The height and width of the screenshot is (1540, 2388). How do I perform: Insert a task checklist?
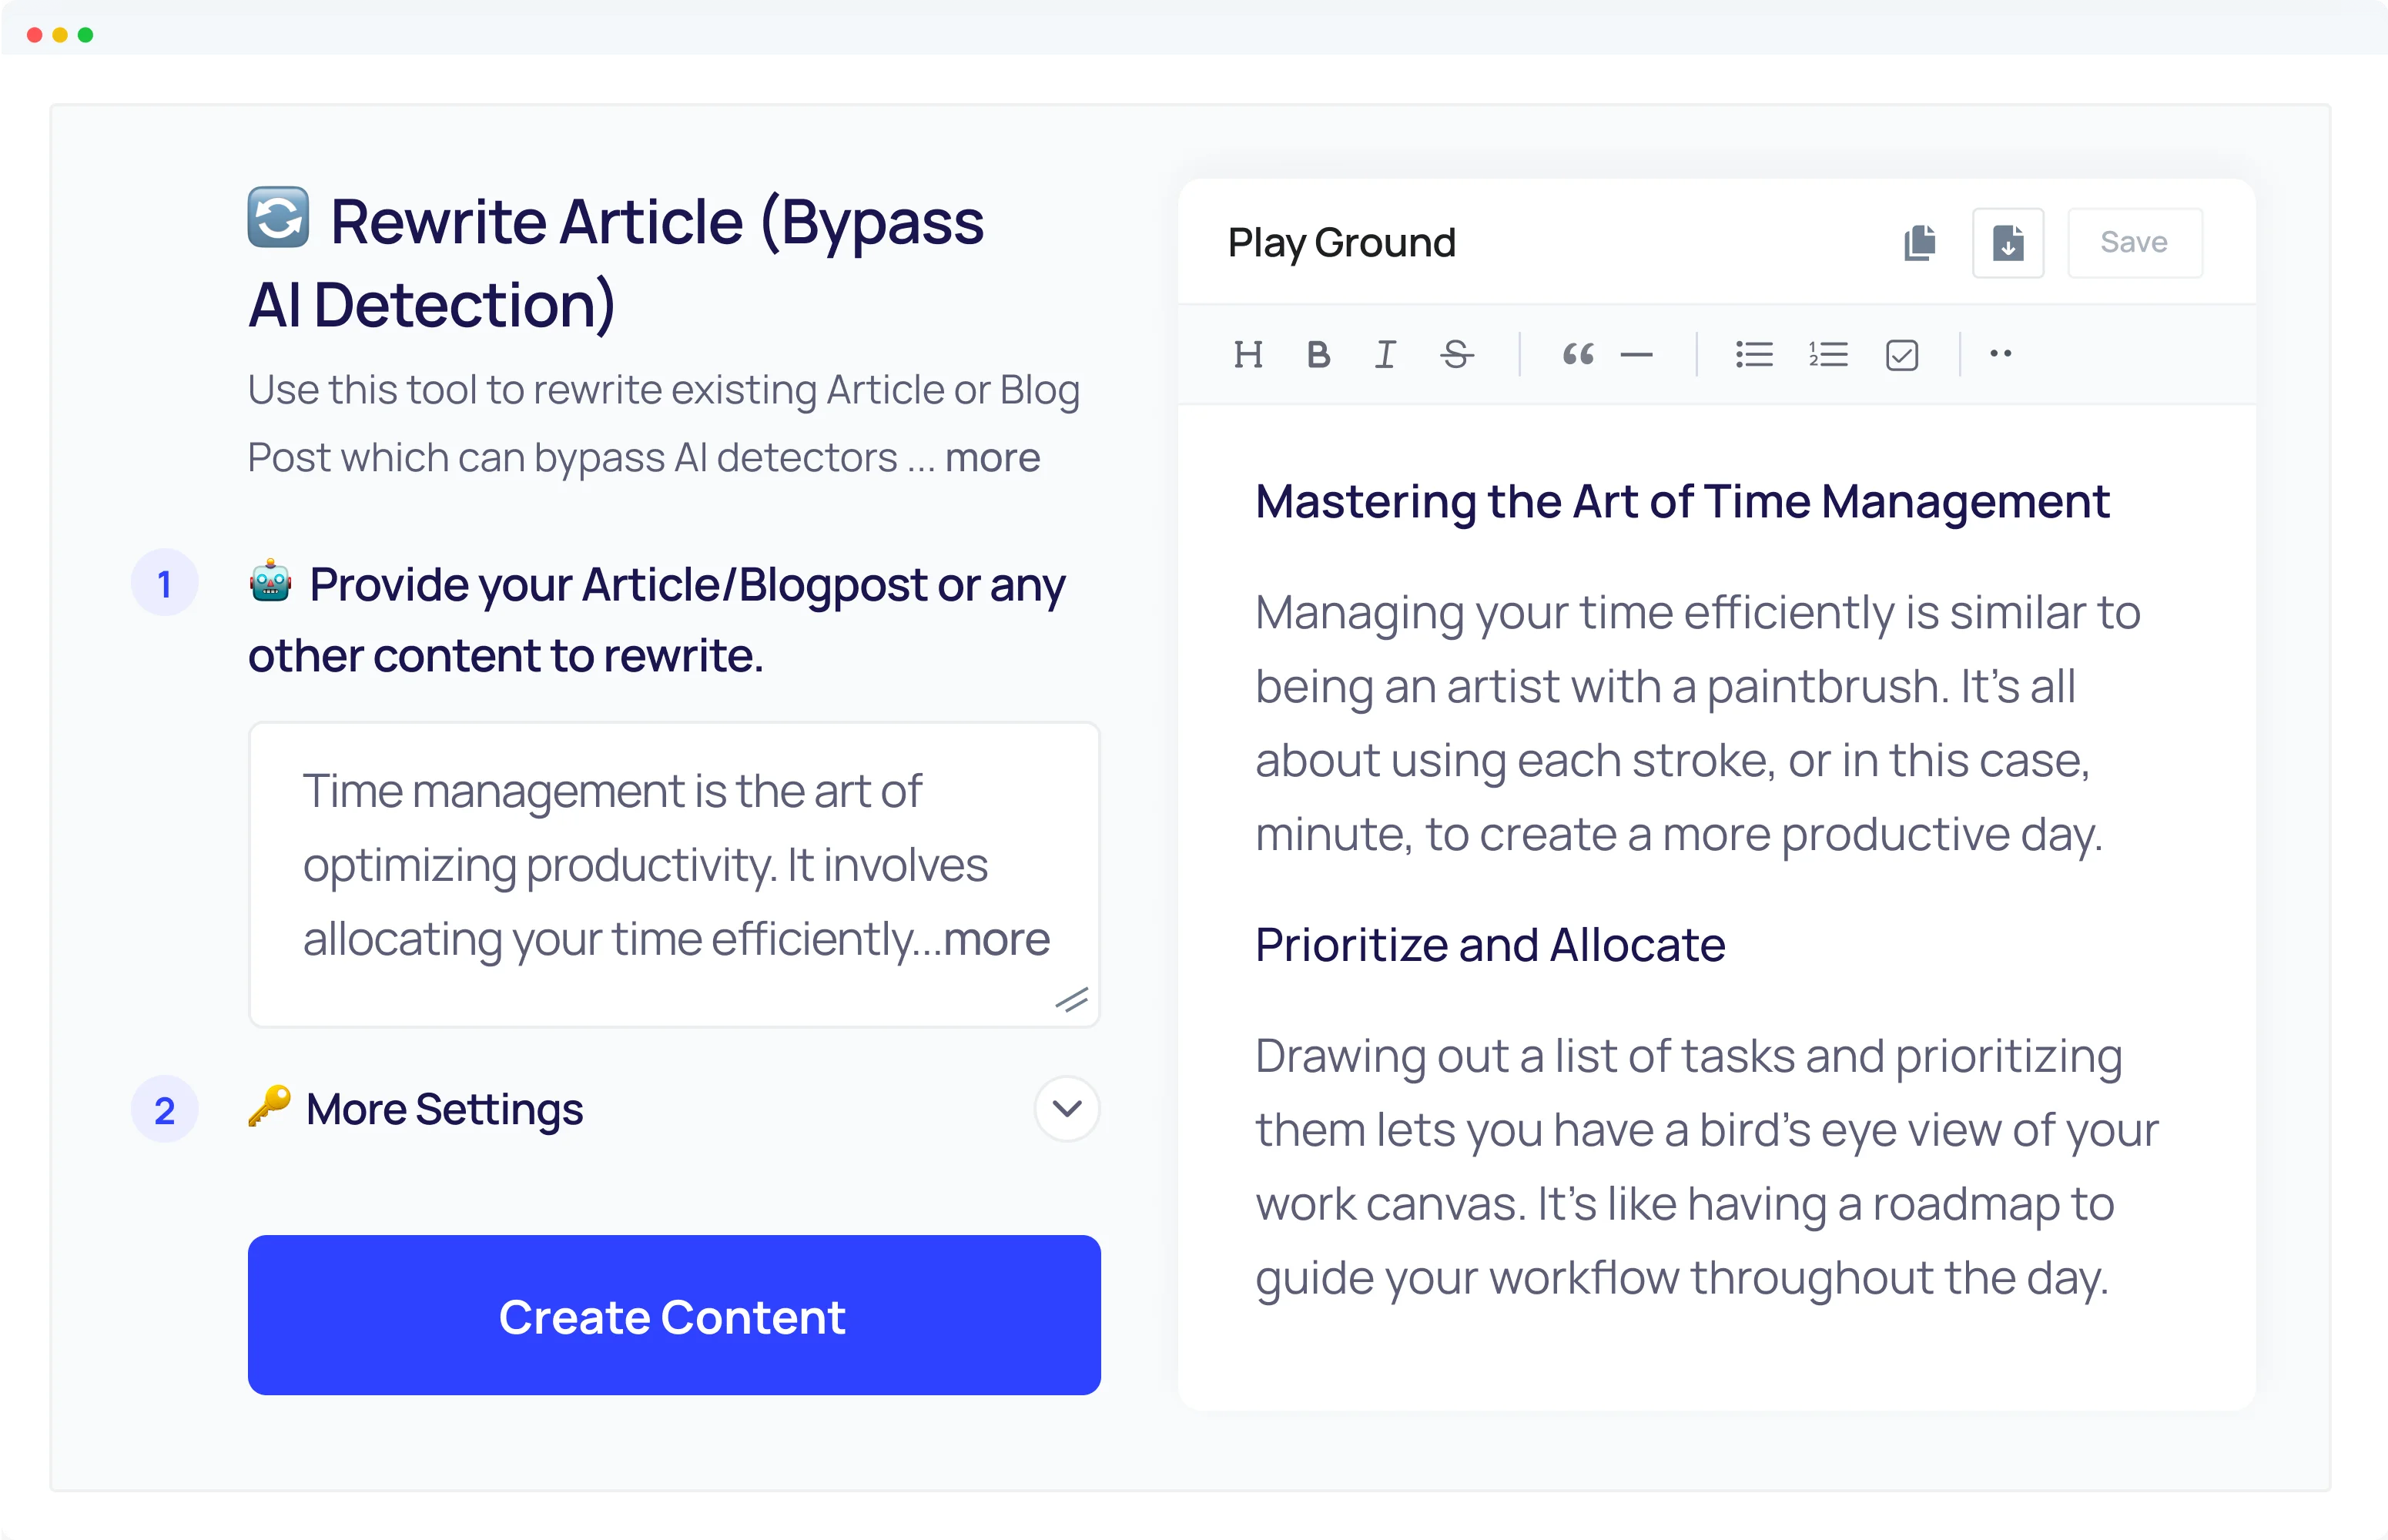click(1901, 354)
